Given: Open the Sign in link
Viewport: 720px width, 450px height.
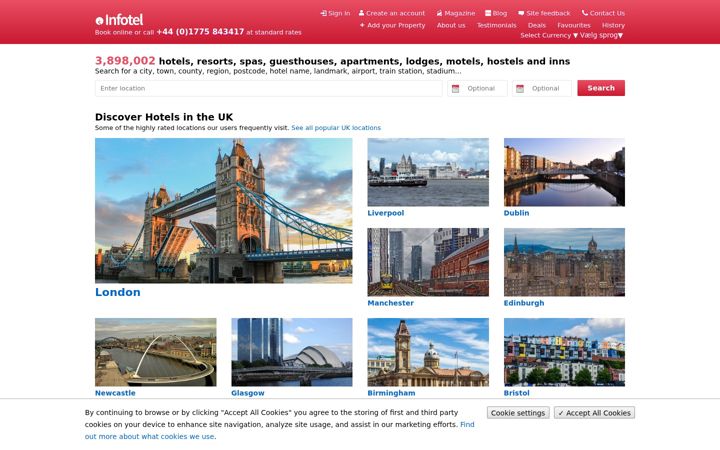Looking at the screenshot, I should pyautogui.click(x=339, y=13).
